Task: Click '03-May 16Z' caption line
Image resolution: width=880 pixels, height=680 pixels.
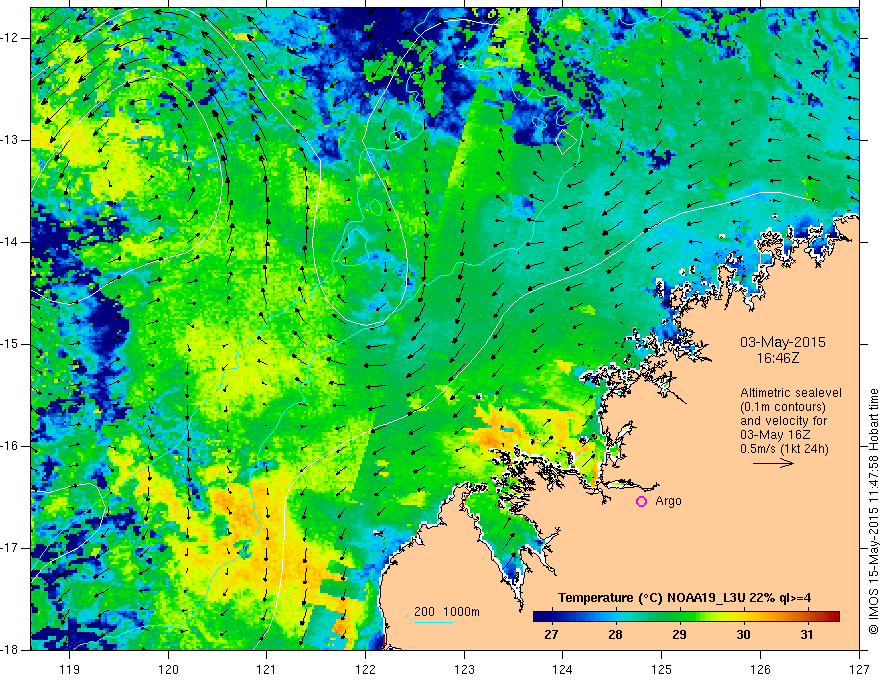Action: pyautogui.click(x=775, y=435)
